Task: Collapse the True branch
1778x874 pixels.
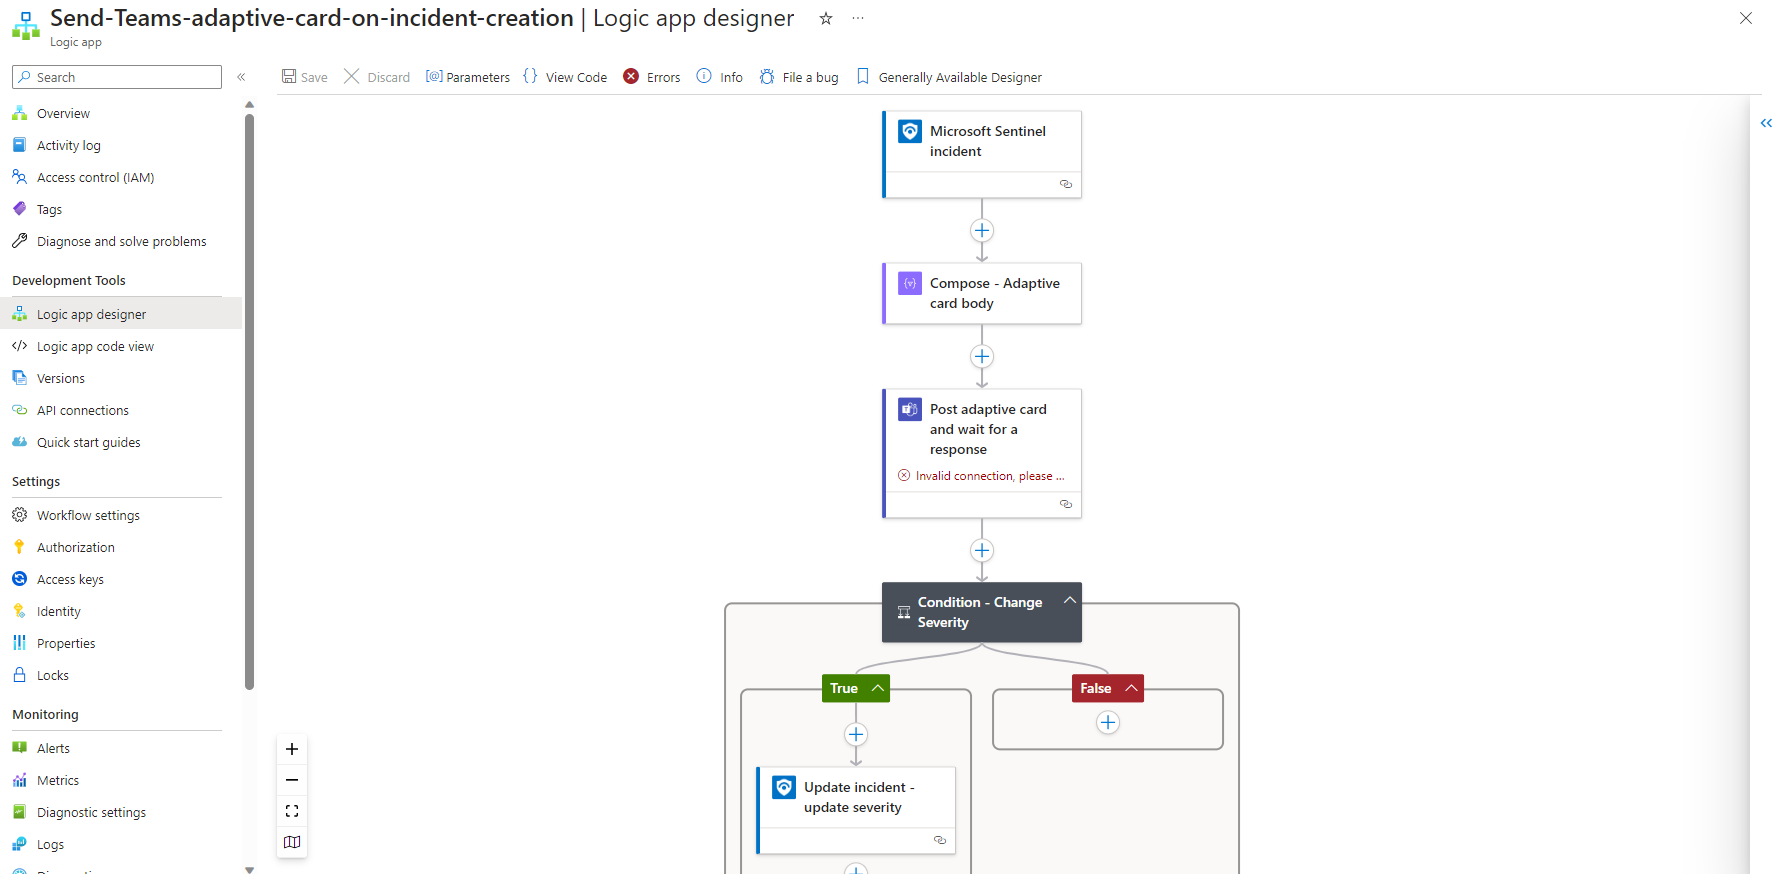Action: (x=877, y=688)
